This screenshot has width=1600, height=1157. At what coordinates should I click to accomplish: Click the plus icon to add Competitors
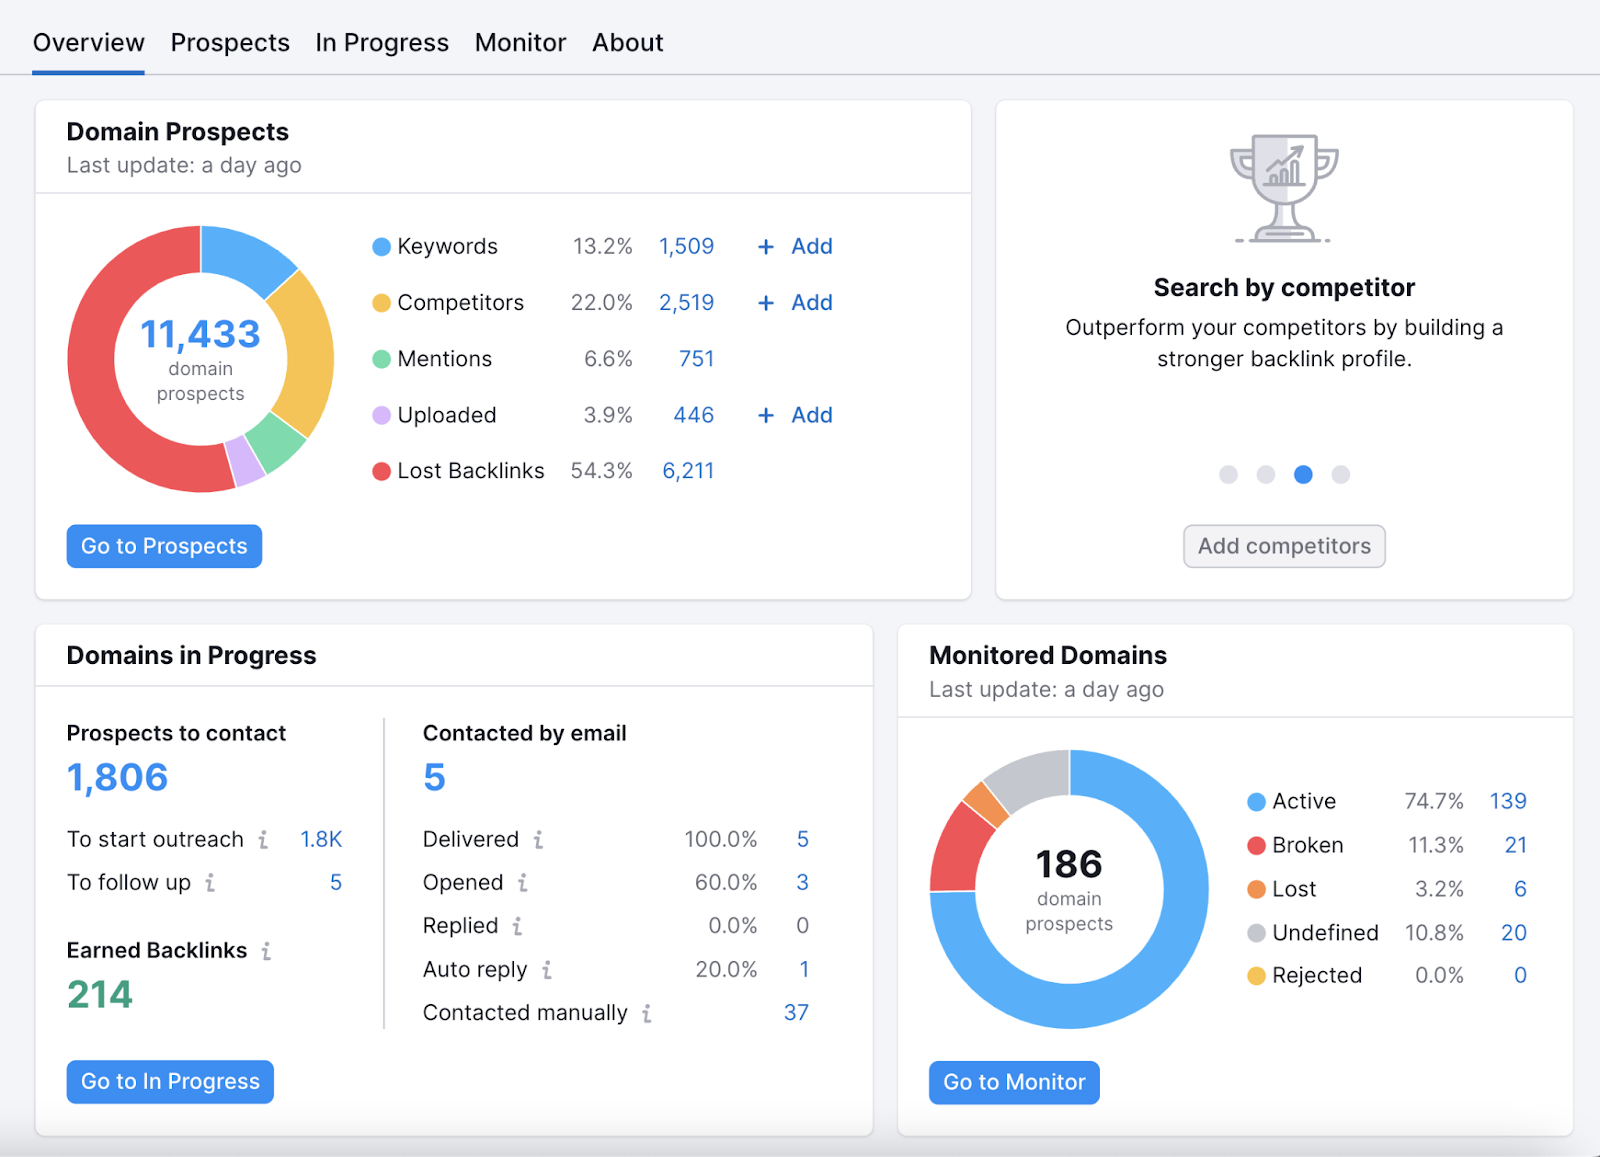tap(766, 302)
